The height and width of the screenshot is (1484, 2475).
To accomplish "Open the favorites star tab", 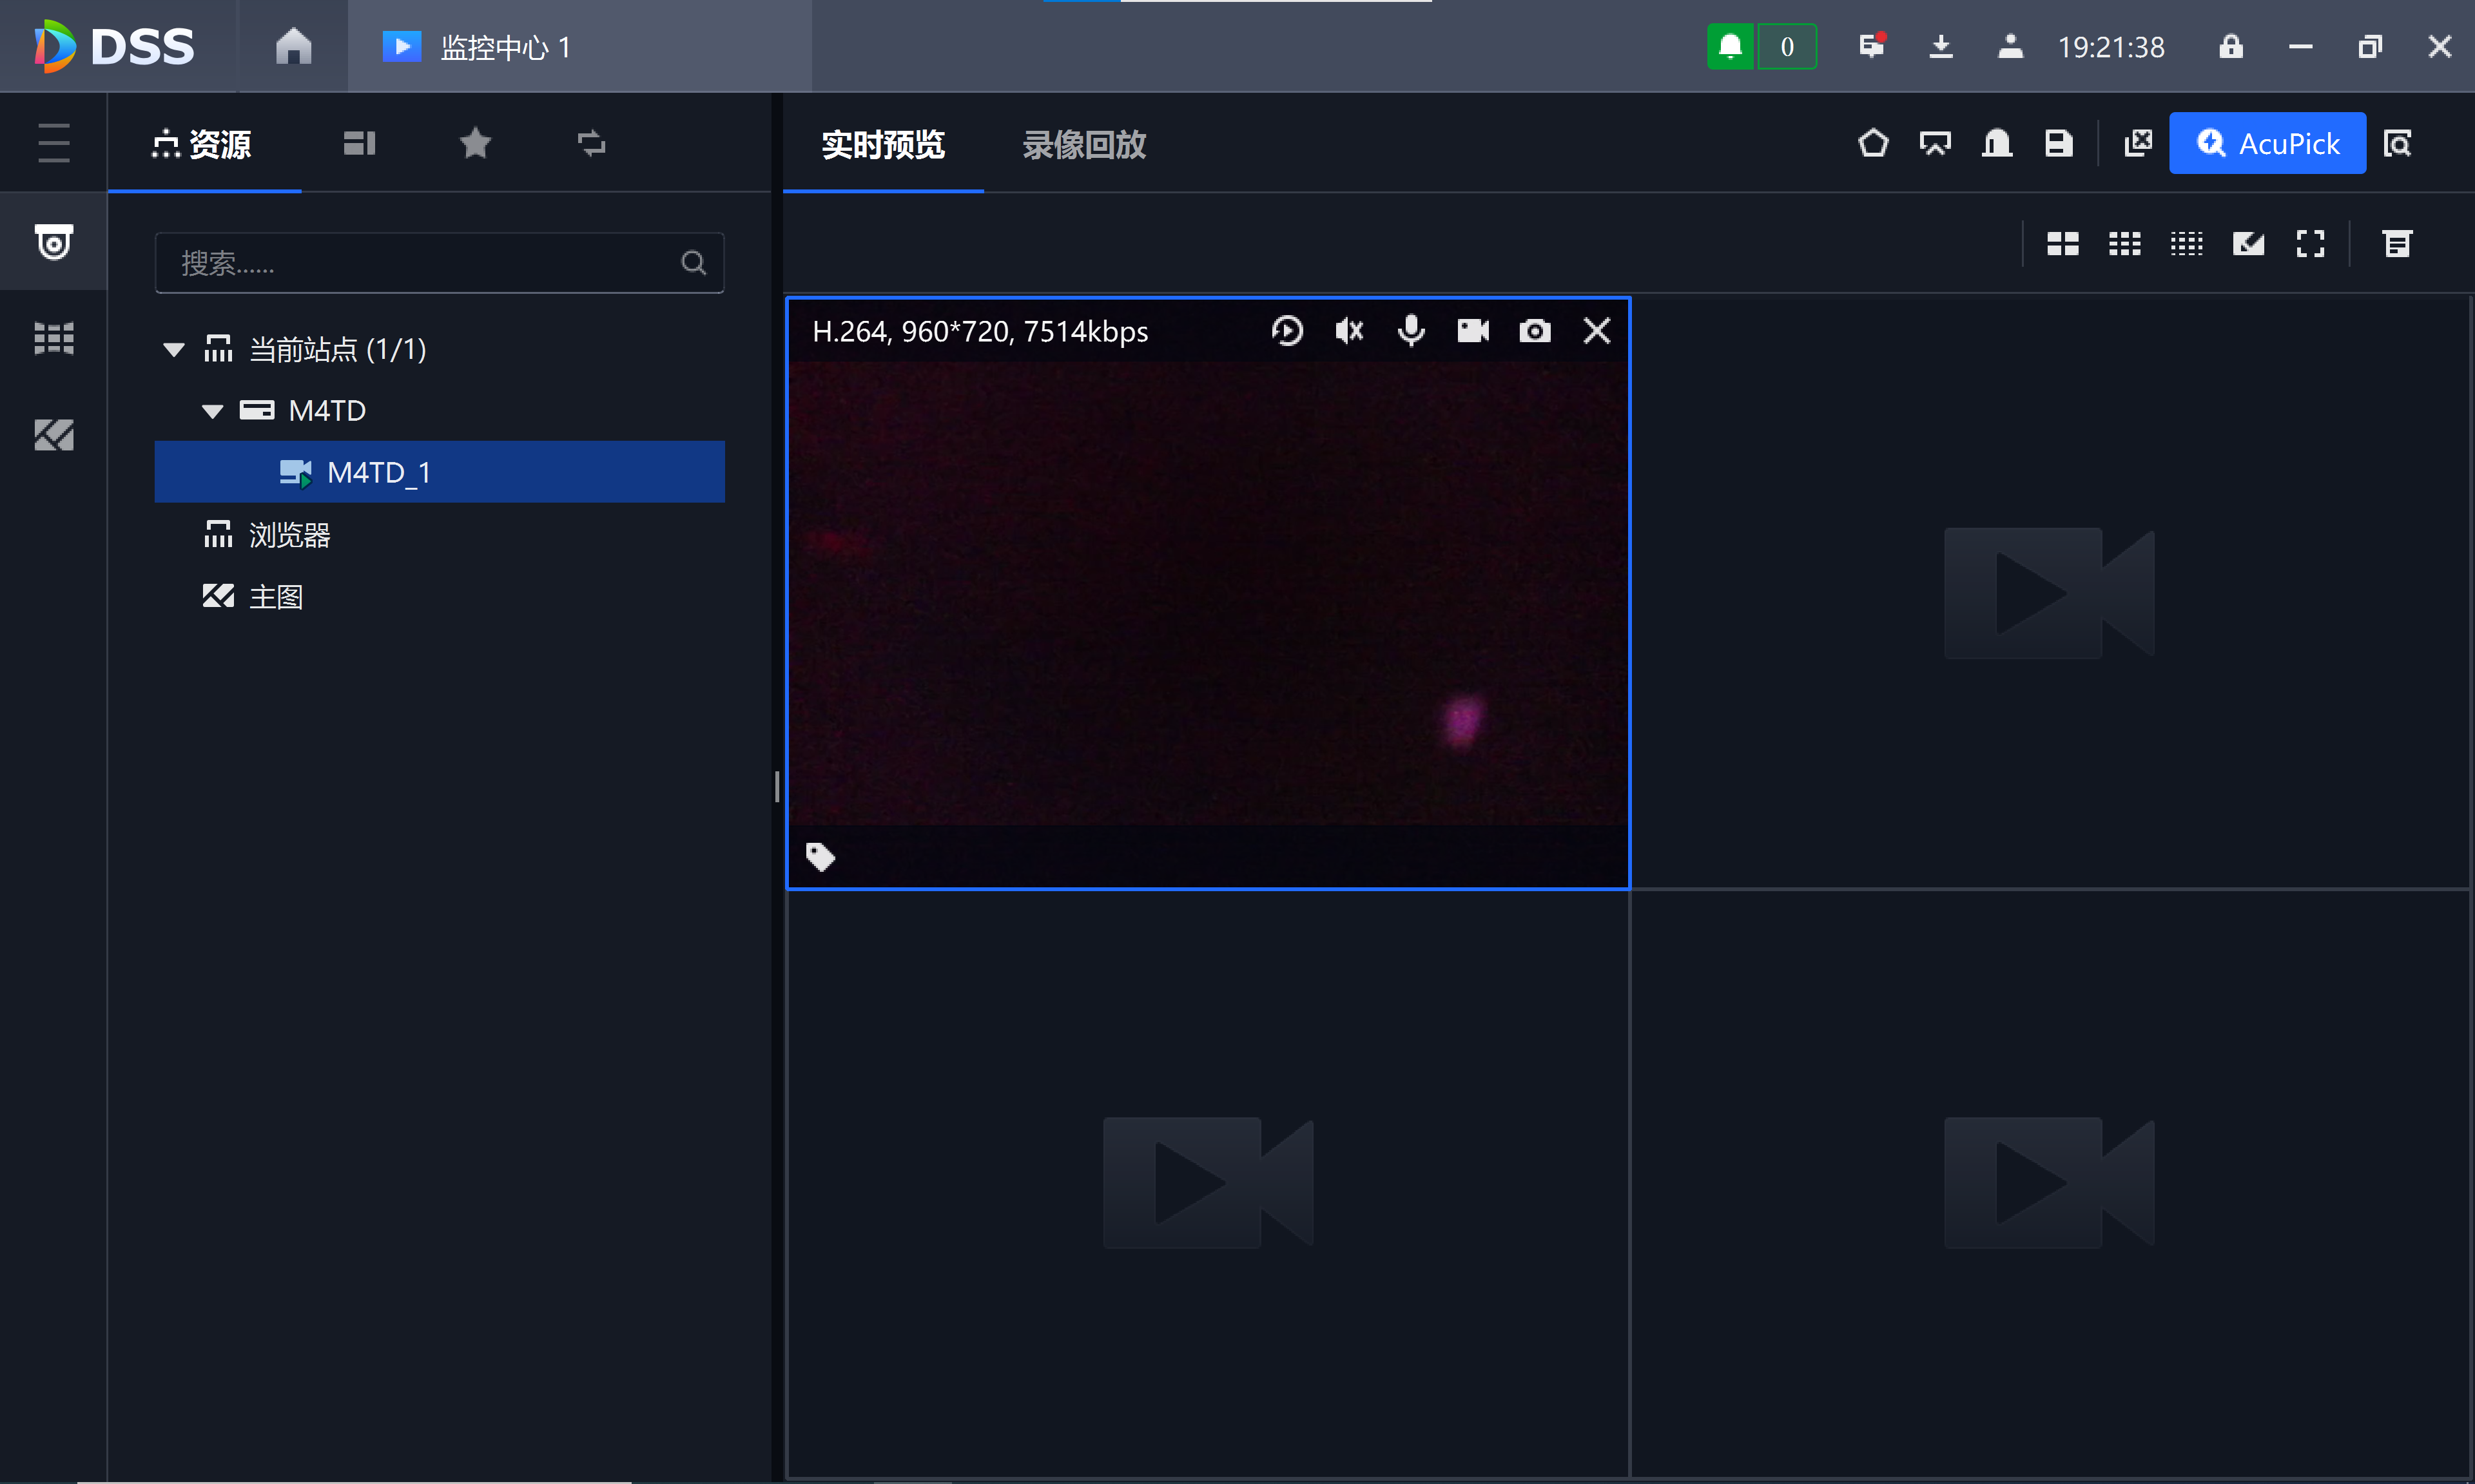I will click(475, 143).
